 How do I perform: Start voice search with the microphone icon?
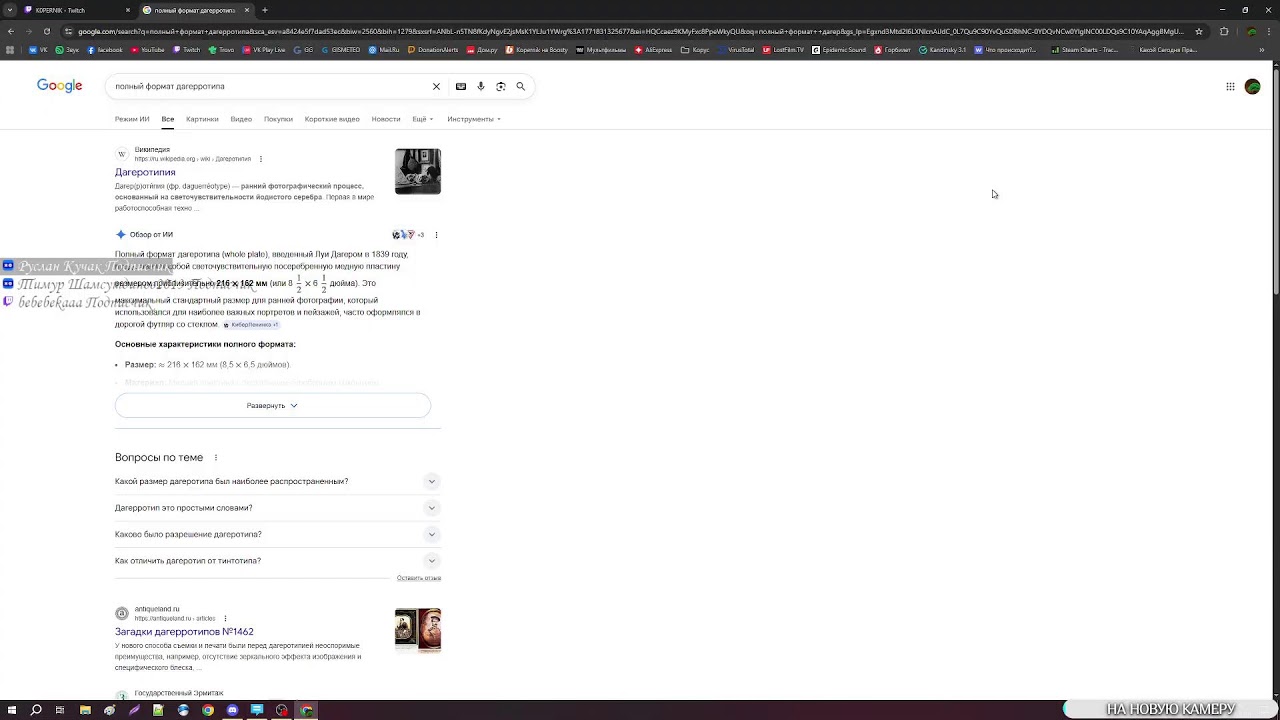[x=481, y=86]
